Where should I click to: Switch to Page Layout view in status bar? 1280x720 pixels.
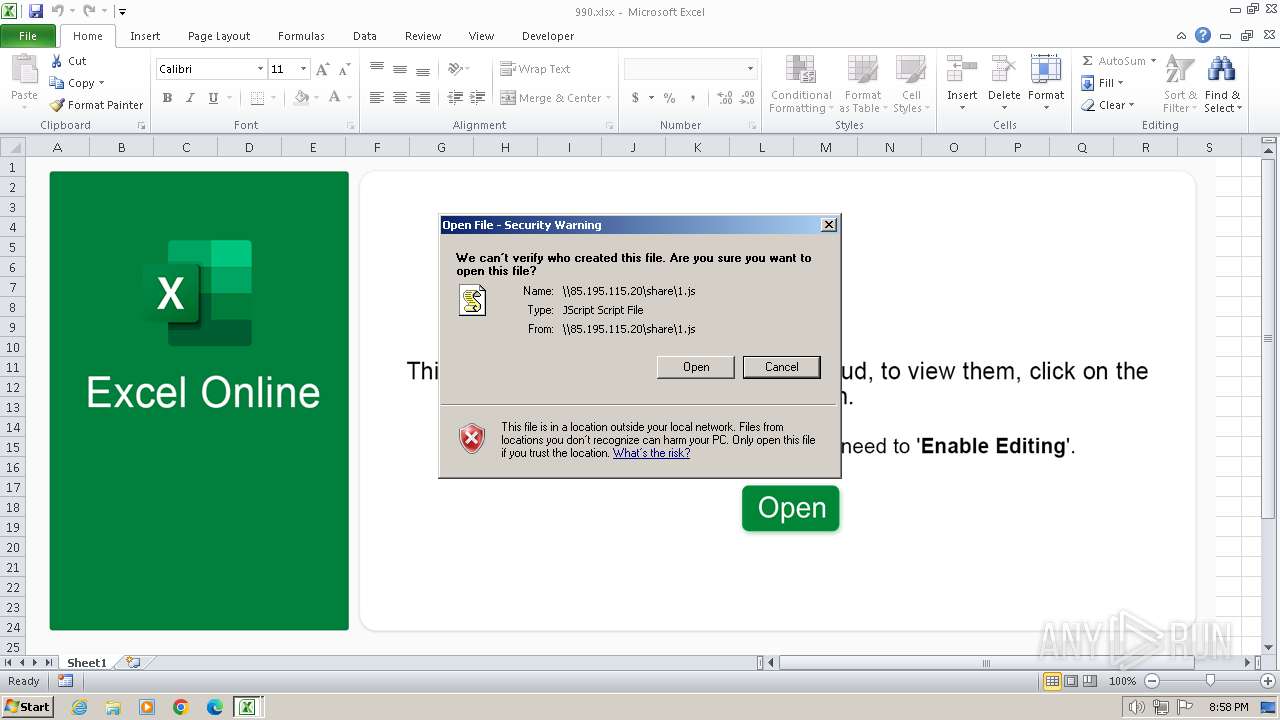tap(1071, 681)
